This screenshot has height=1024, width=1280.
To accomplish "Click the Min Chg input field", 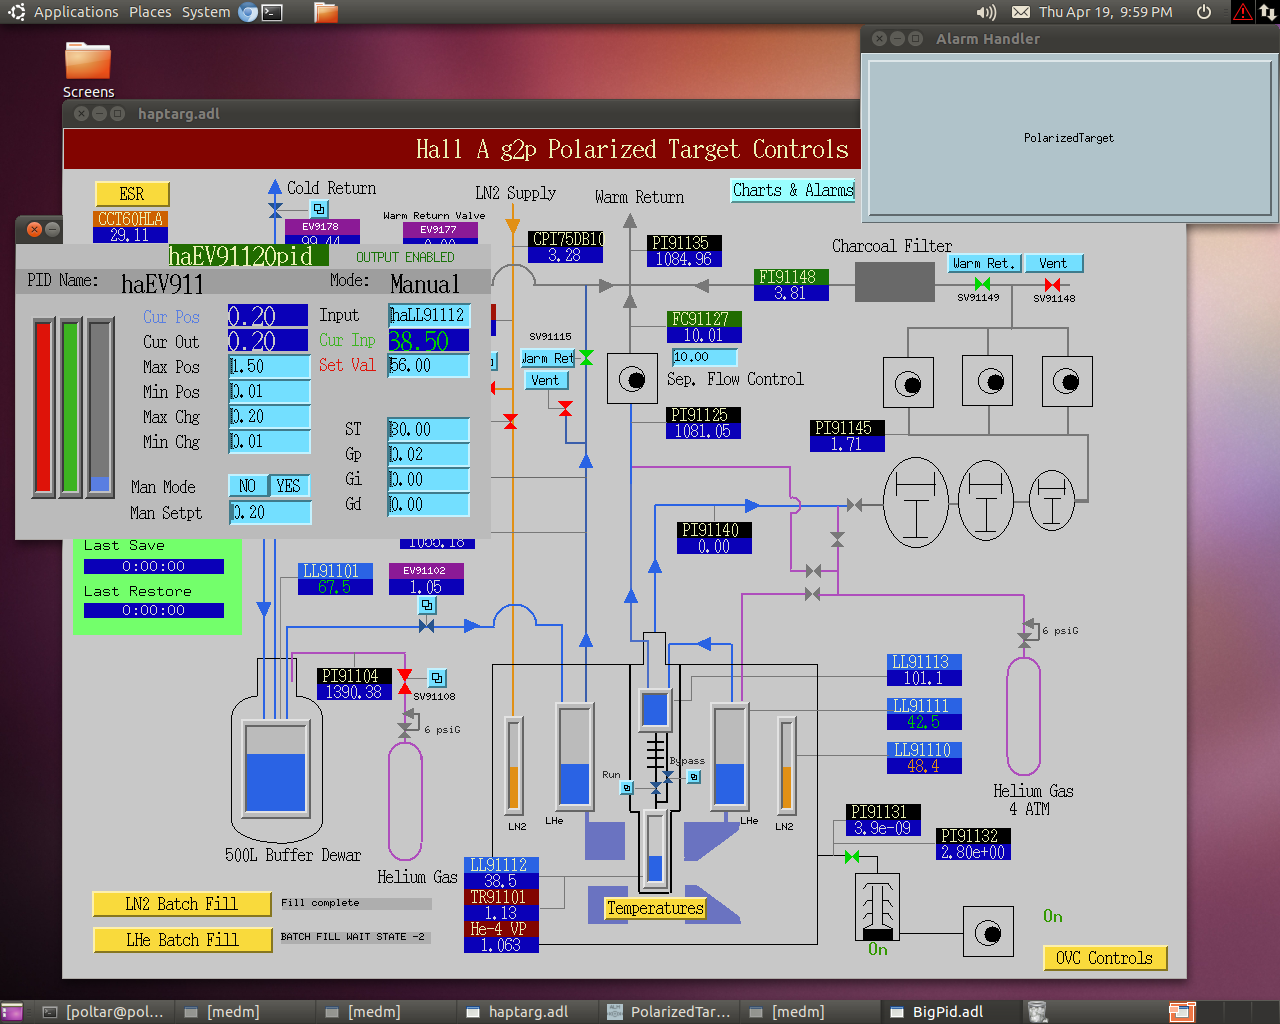I will tap(269, 441).
